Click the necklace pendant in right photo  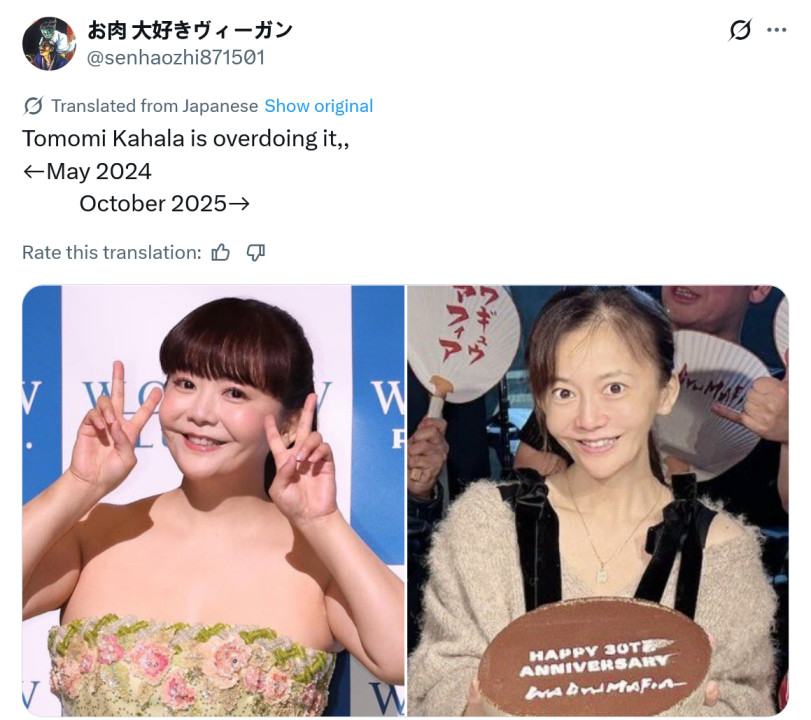click(602, 575)
